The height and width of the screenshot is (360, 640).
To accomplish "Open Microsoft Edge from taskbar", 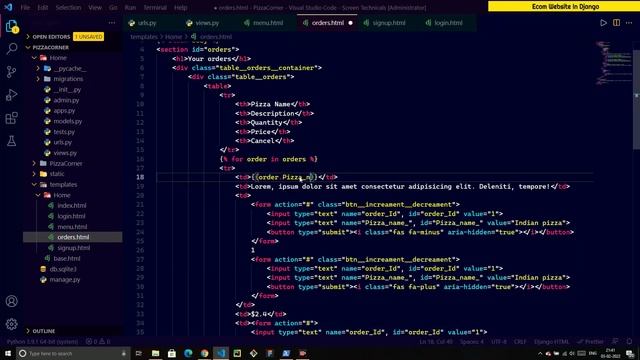I will 188,353.
